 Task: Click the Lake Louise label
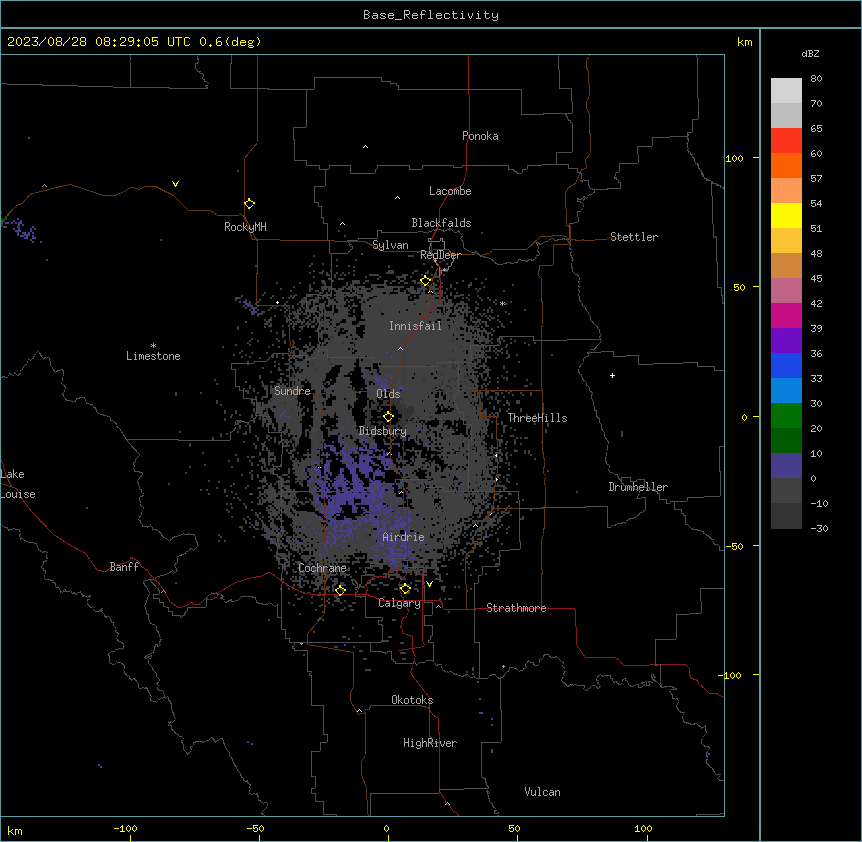(18, 484)
